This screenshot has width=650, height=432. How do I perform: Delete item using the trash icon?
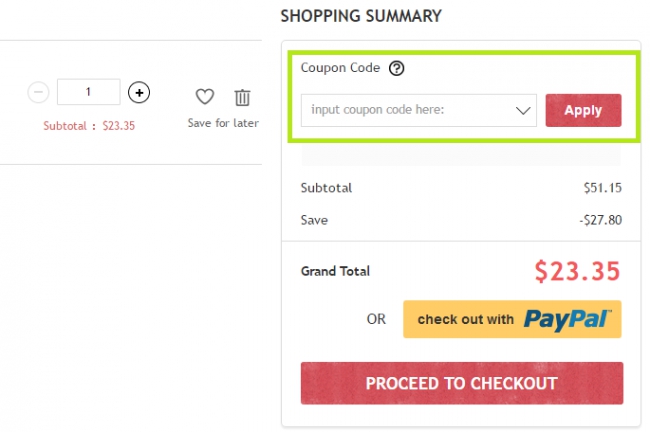tap(243, 97)
